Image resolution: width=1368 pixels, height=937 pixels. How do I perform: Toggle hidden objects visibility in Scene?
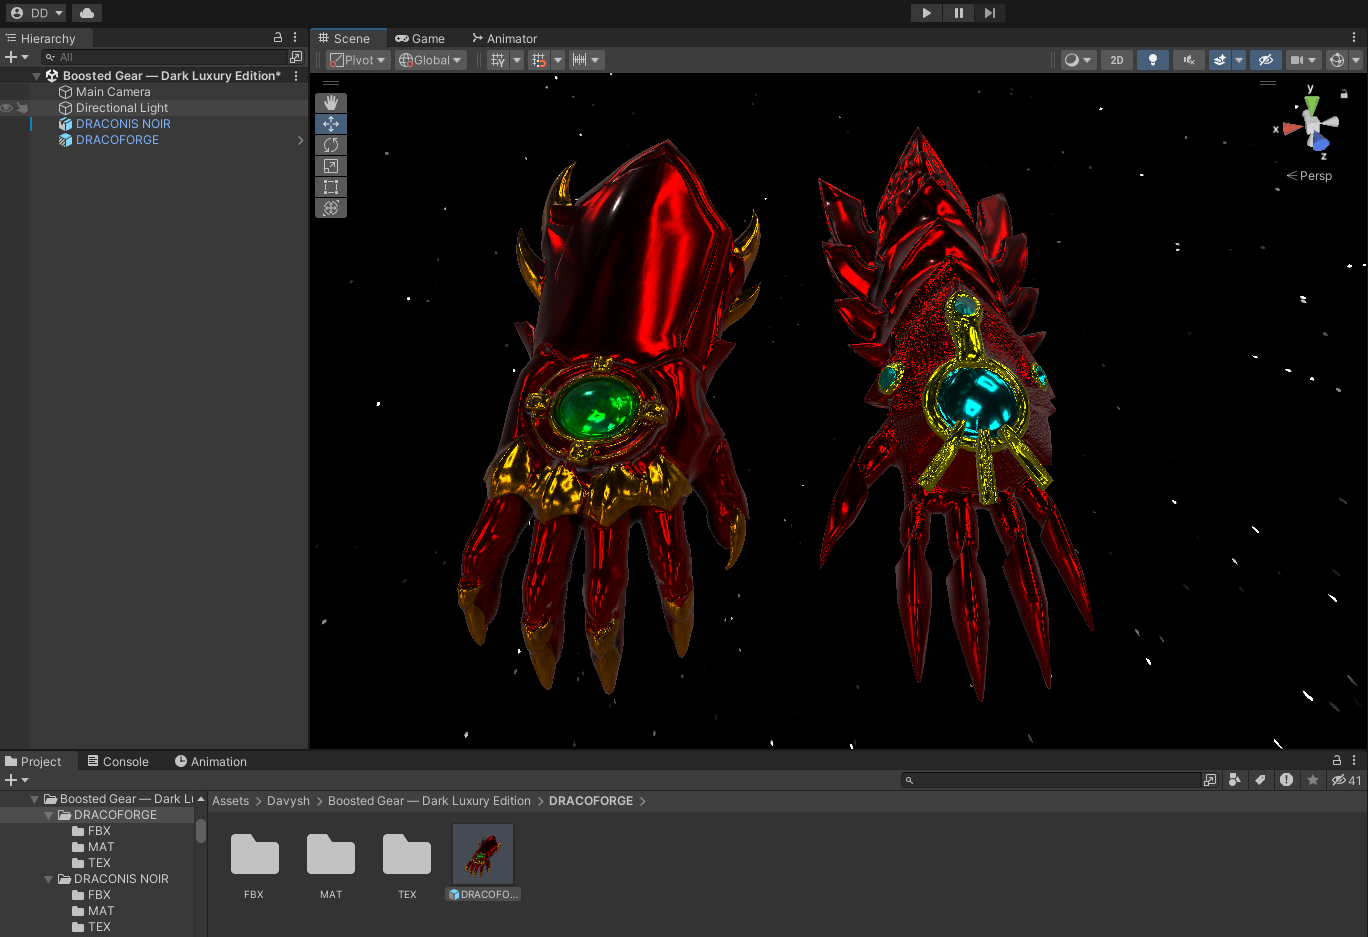1266,60
